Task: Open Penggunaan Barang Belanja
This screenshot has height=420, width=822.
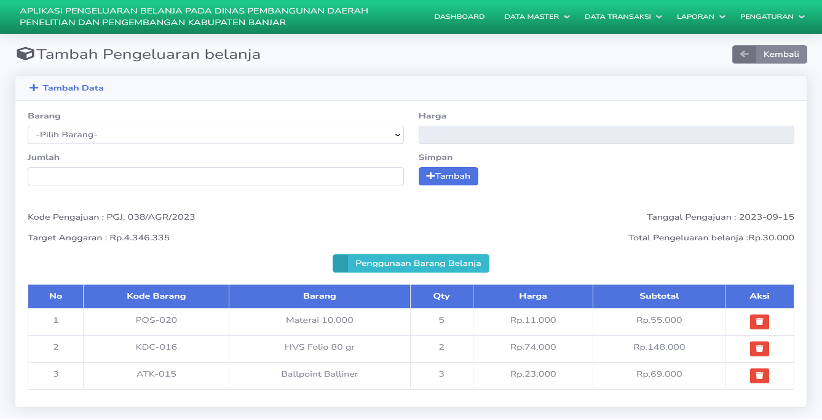Action: pos(411,263)
